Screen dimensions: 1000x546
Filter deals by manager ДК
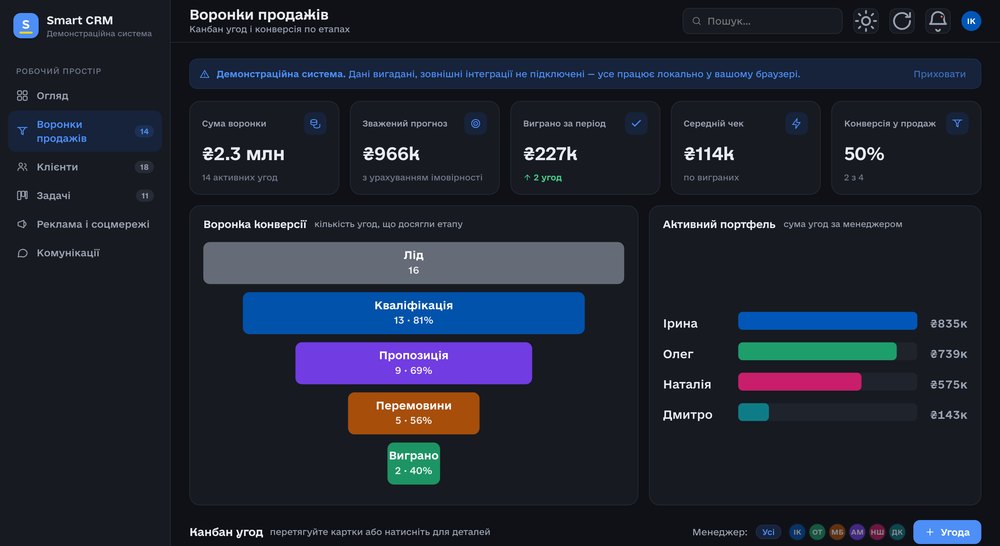(897, 532)
